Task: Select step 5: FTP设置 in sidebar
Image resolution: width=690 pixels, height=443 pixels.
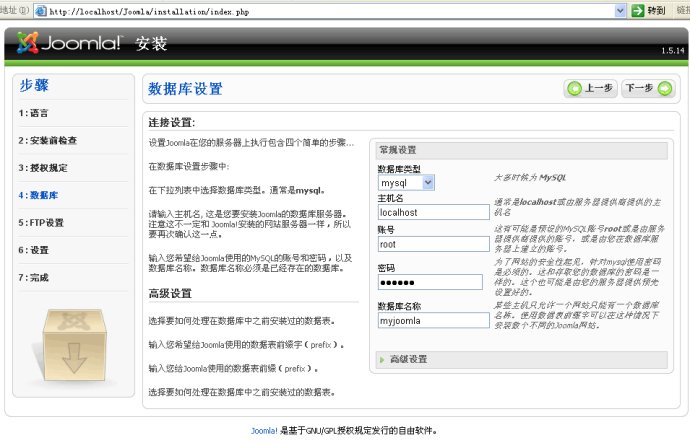Action: [41, 223]
